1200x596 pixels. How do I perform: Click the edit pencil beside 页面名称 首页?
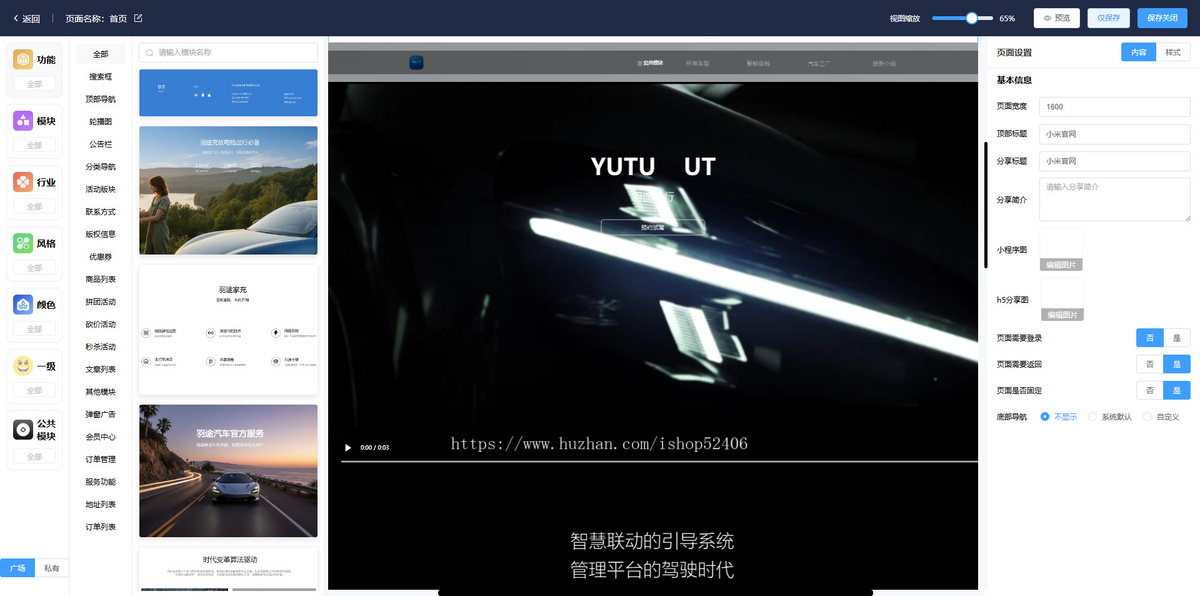tap(138, 17)
